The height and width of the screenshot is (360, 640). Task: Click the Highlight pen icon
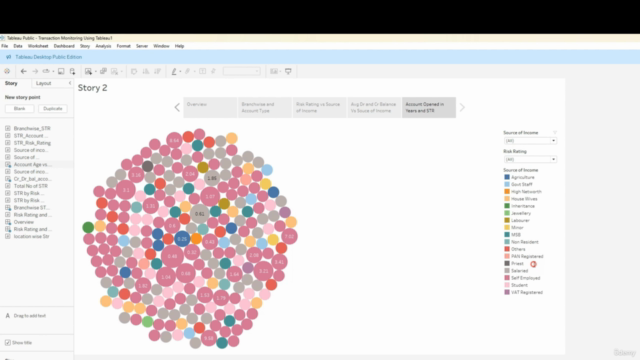coord(174,71)
